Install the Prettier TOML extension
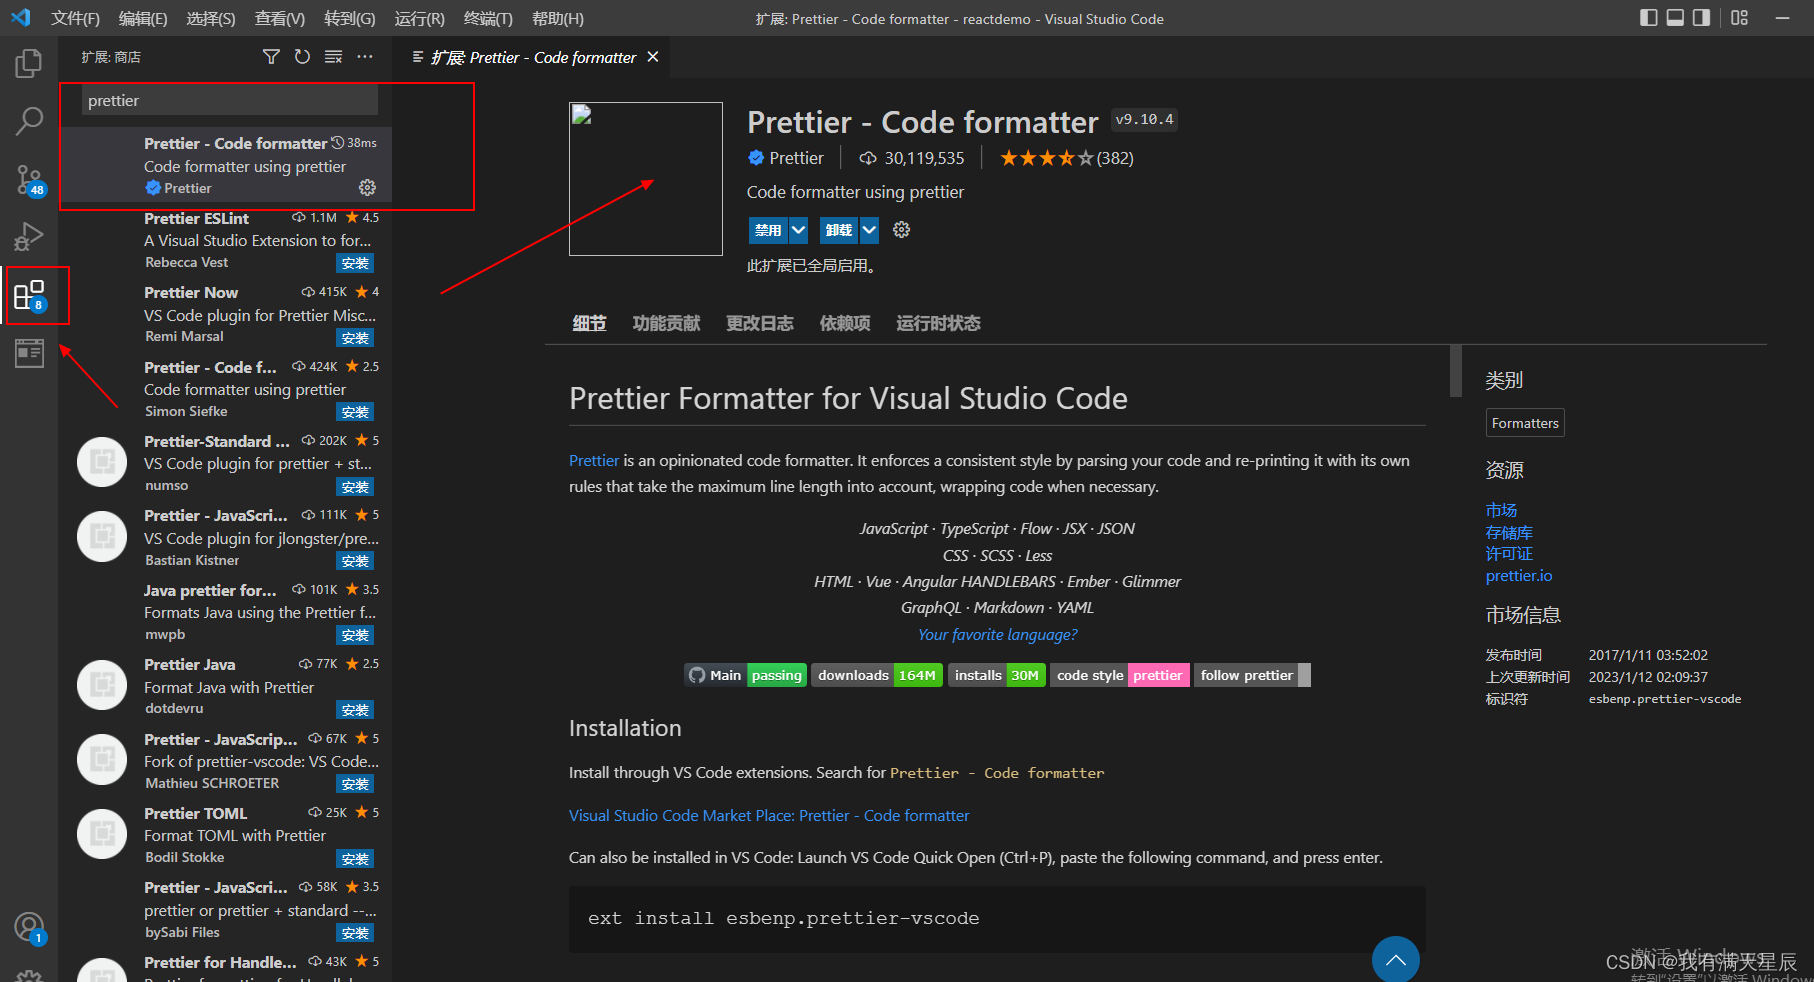Screen dimensions: 1814x982 point(355,859)
